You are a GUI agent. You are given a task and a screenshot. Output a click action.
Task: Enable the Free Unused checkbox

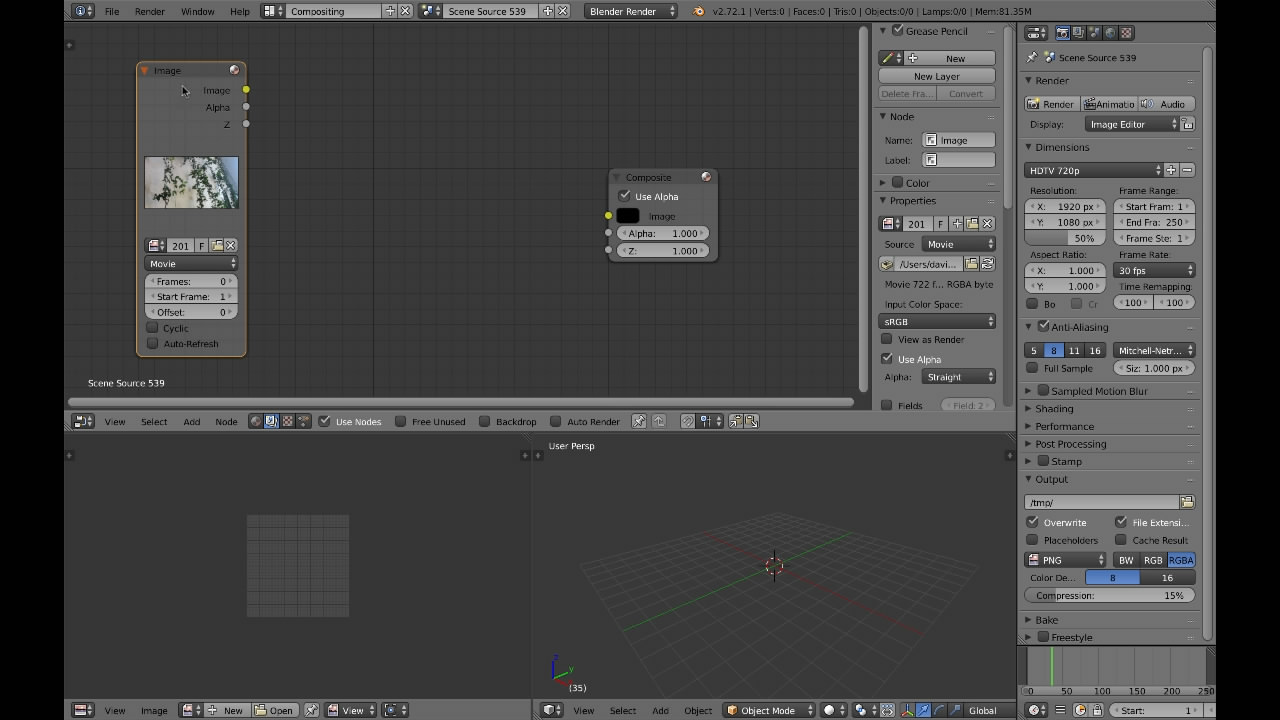point(400,421)
